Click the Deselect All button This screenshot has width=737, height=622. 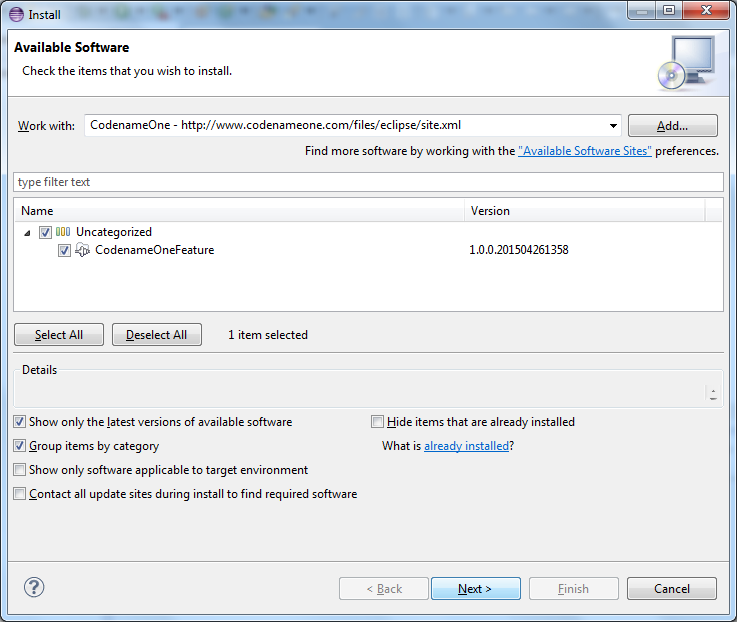(x=157, y=335)
